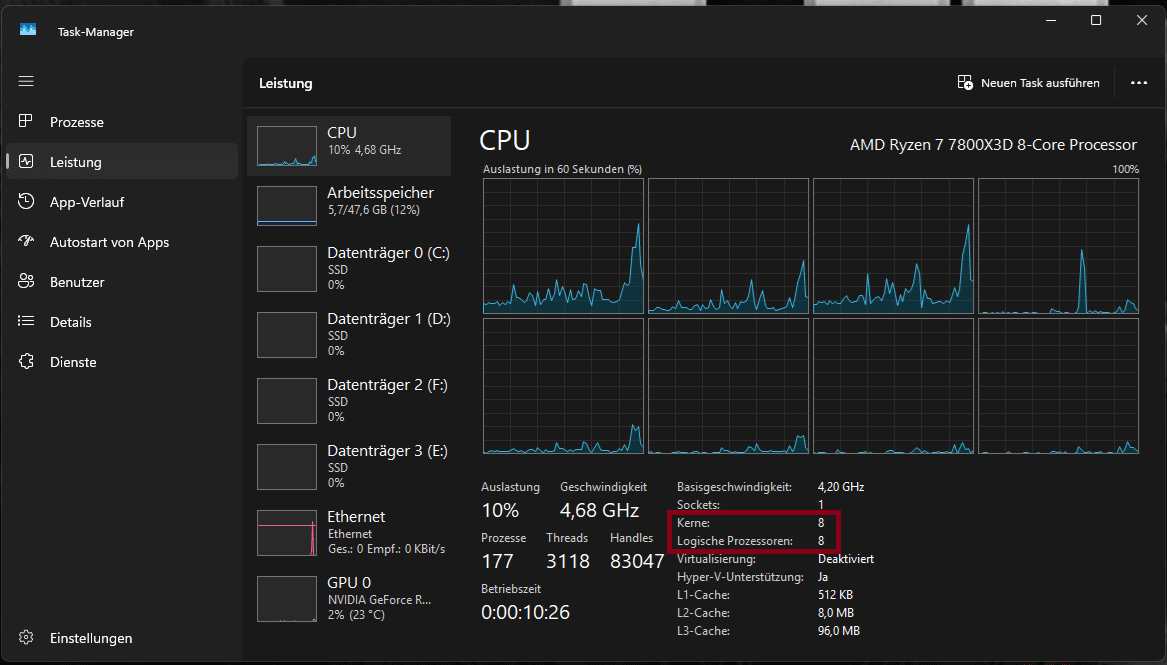Click the Task-Manager app icon in title bar
Image resolution: width=1167 pixels, height=665 pixels.
pos(28,30)
